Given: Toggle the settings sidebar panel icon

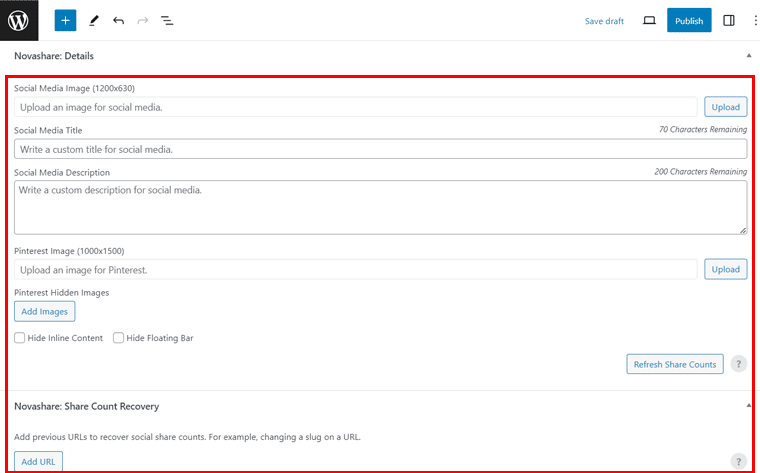Looking at the screenshot, I should click(x=728, y=20).
